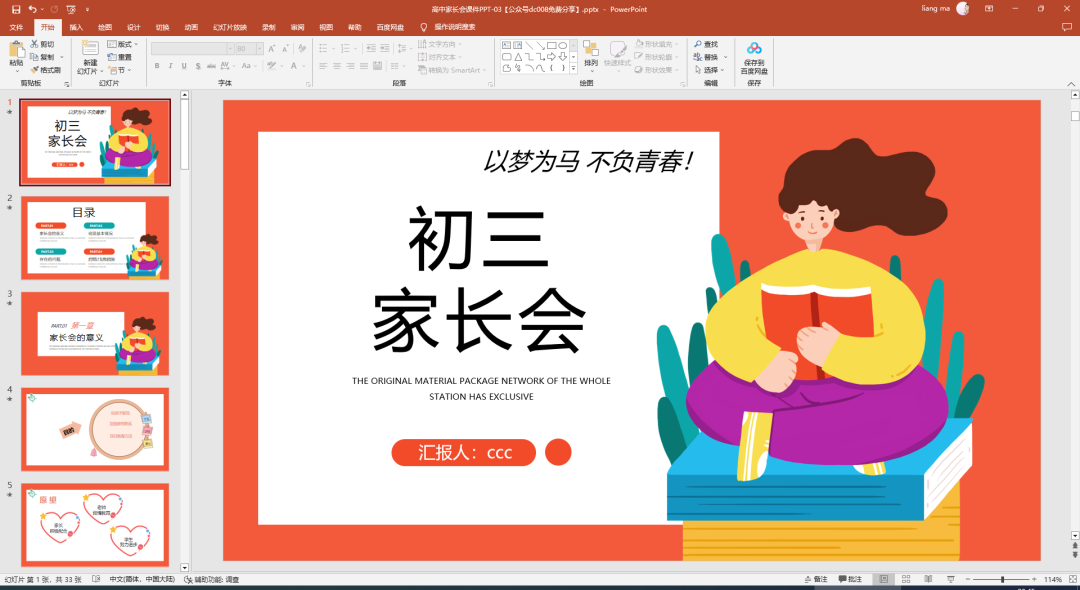The height and width of the screenshot is (590, 1080).
Task: Collapse the ribbon with the chevron
Action: [1071, 84]
